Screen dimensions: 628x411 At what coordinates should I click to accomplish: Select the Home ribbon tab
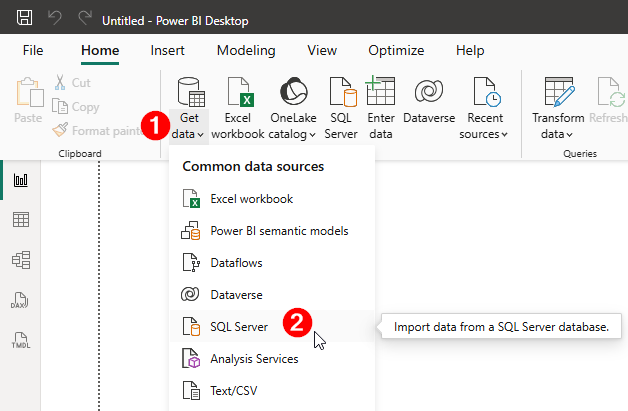100,50
